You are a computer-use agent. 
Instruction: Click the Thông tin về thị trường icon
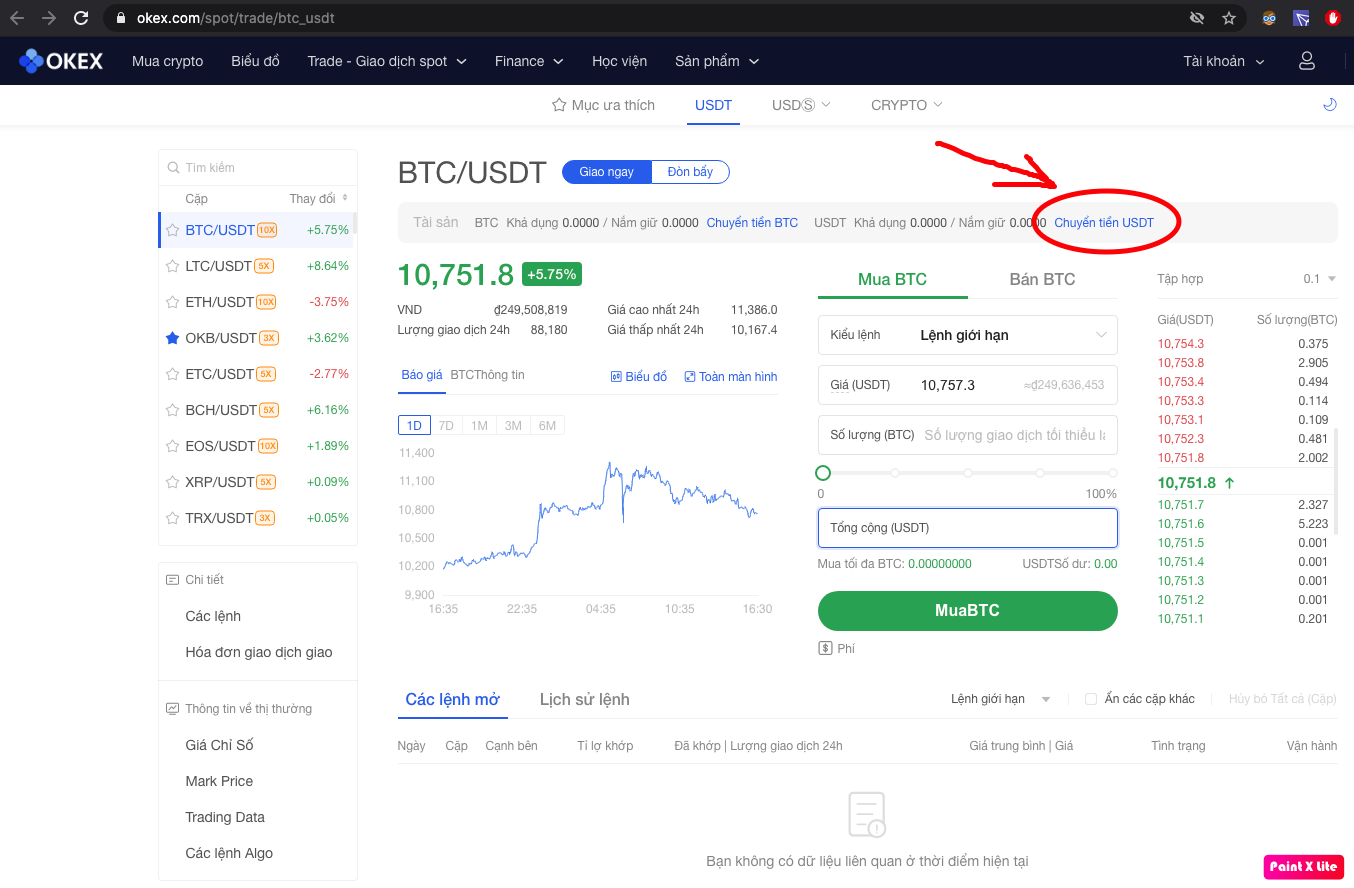click(x=172, y=709)
